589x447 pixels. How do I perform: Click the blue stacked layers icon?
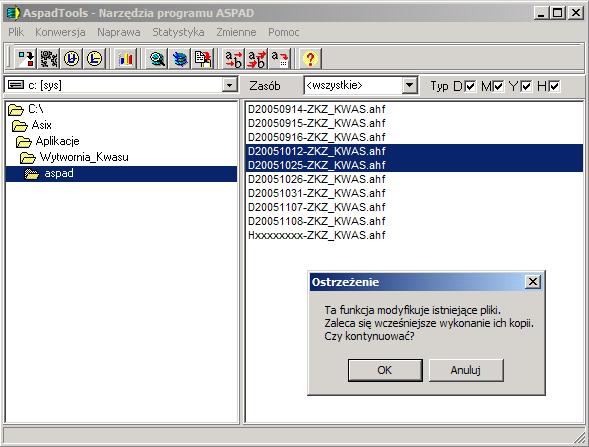[x=180, y=59]
